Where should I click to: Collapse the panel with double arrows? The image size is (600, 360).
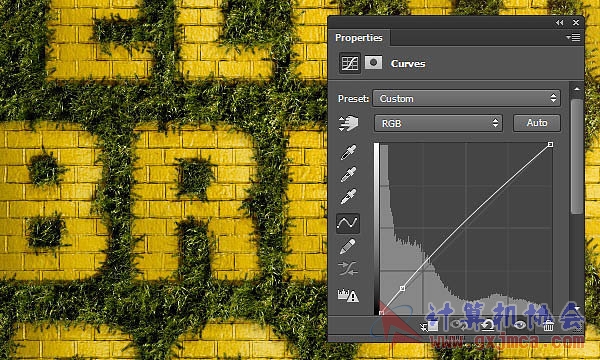559,23
